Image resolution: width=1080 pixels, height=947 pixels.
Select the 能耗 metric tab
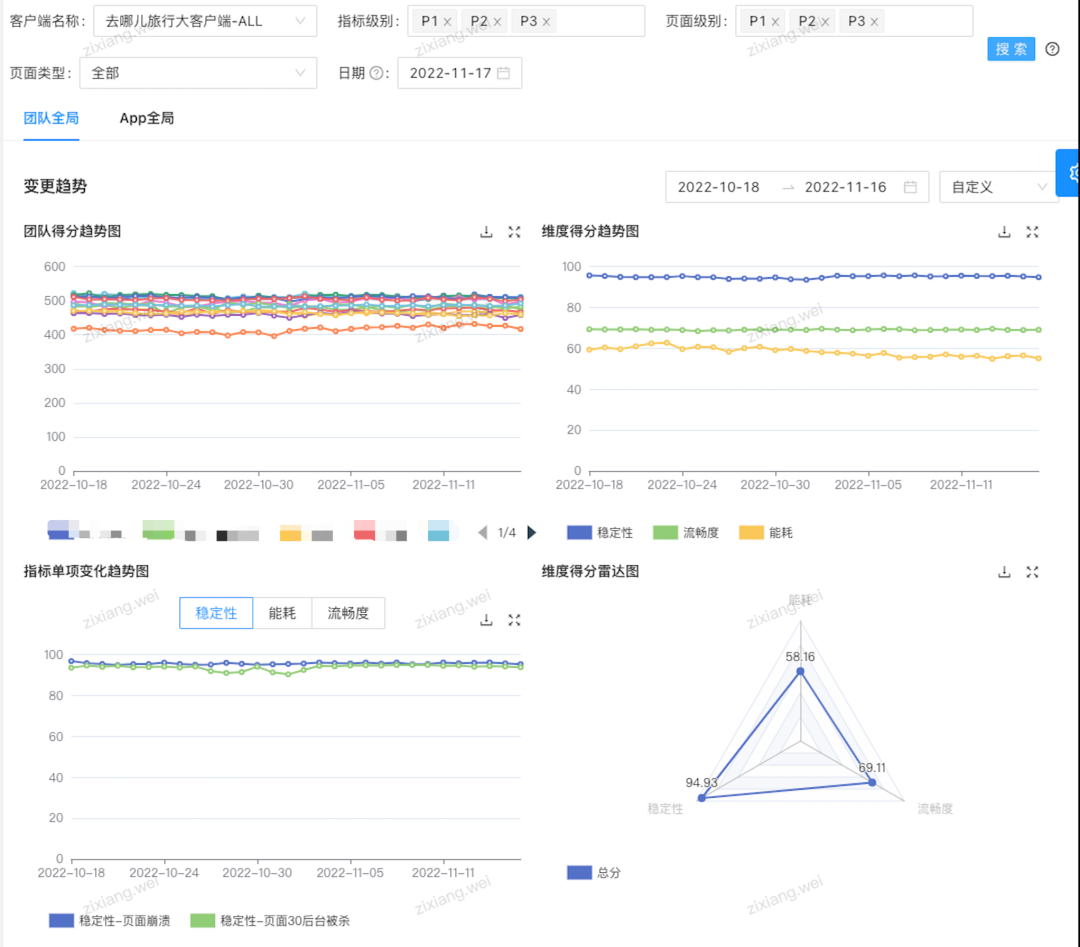[x=282, y=613]
